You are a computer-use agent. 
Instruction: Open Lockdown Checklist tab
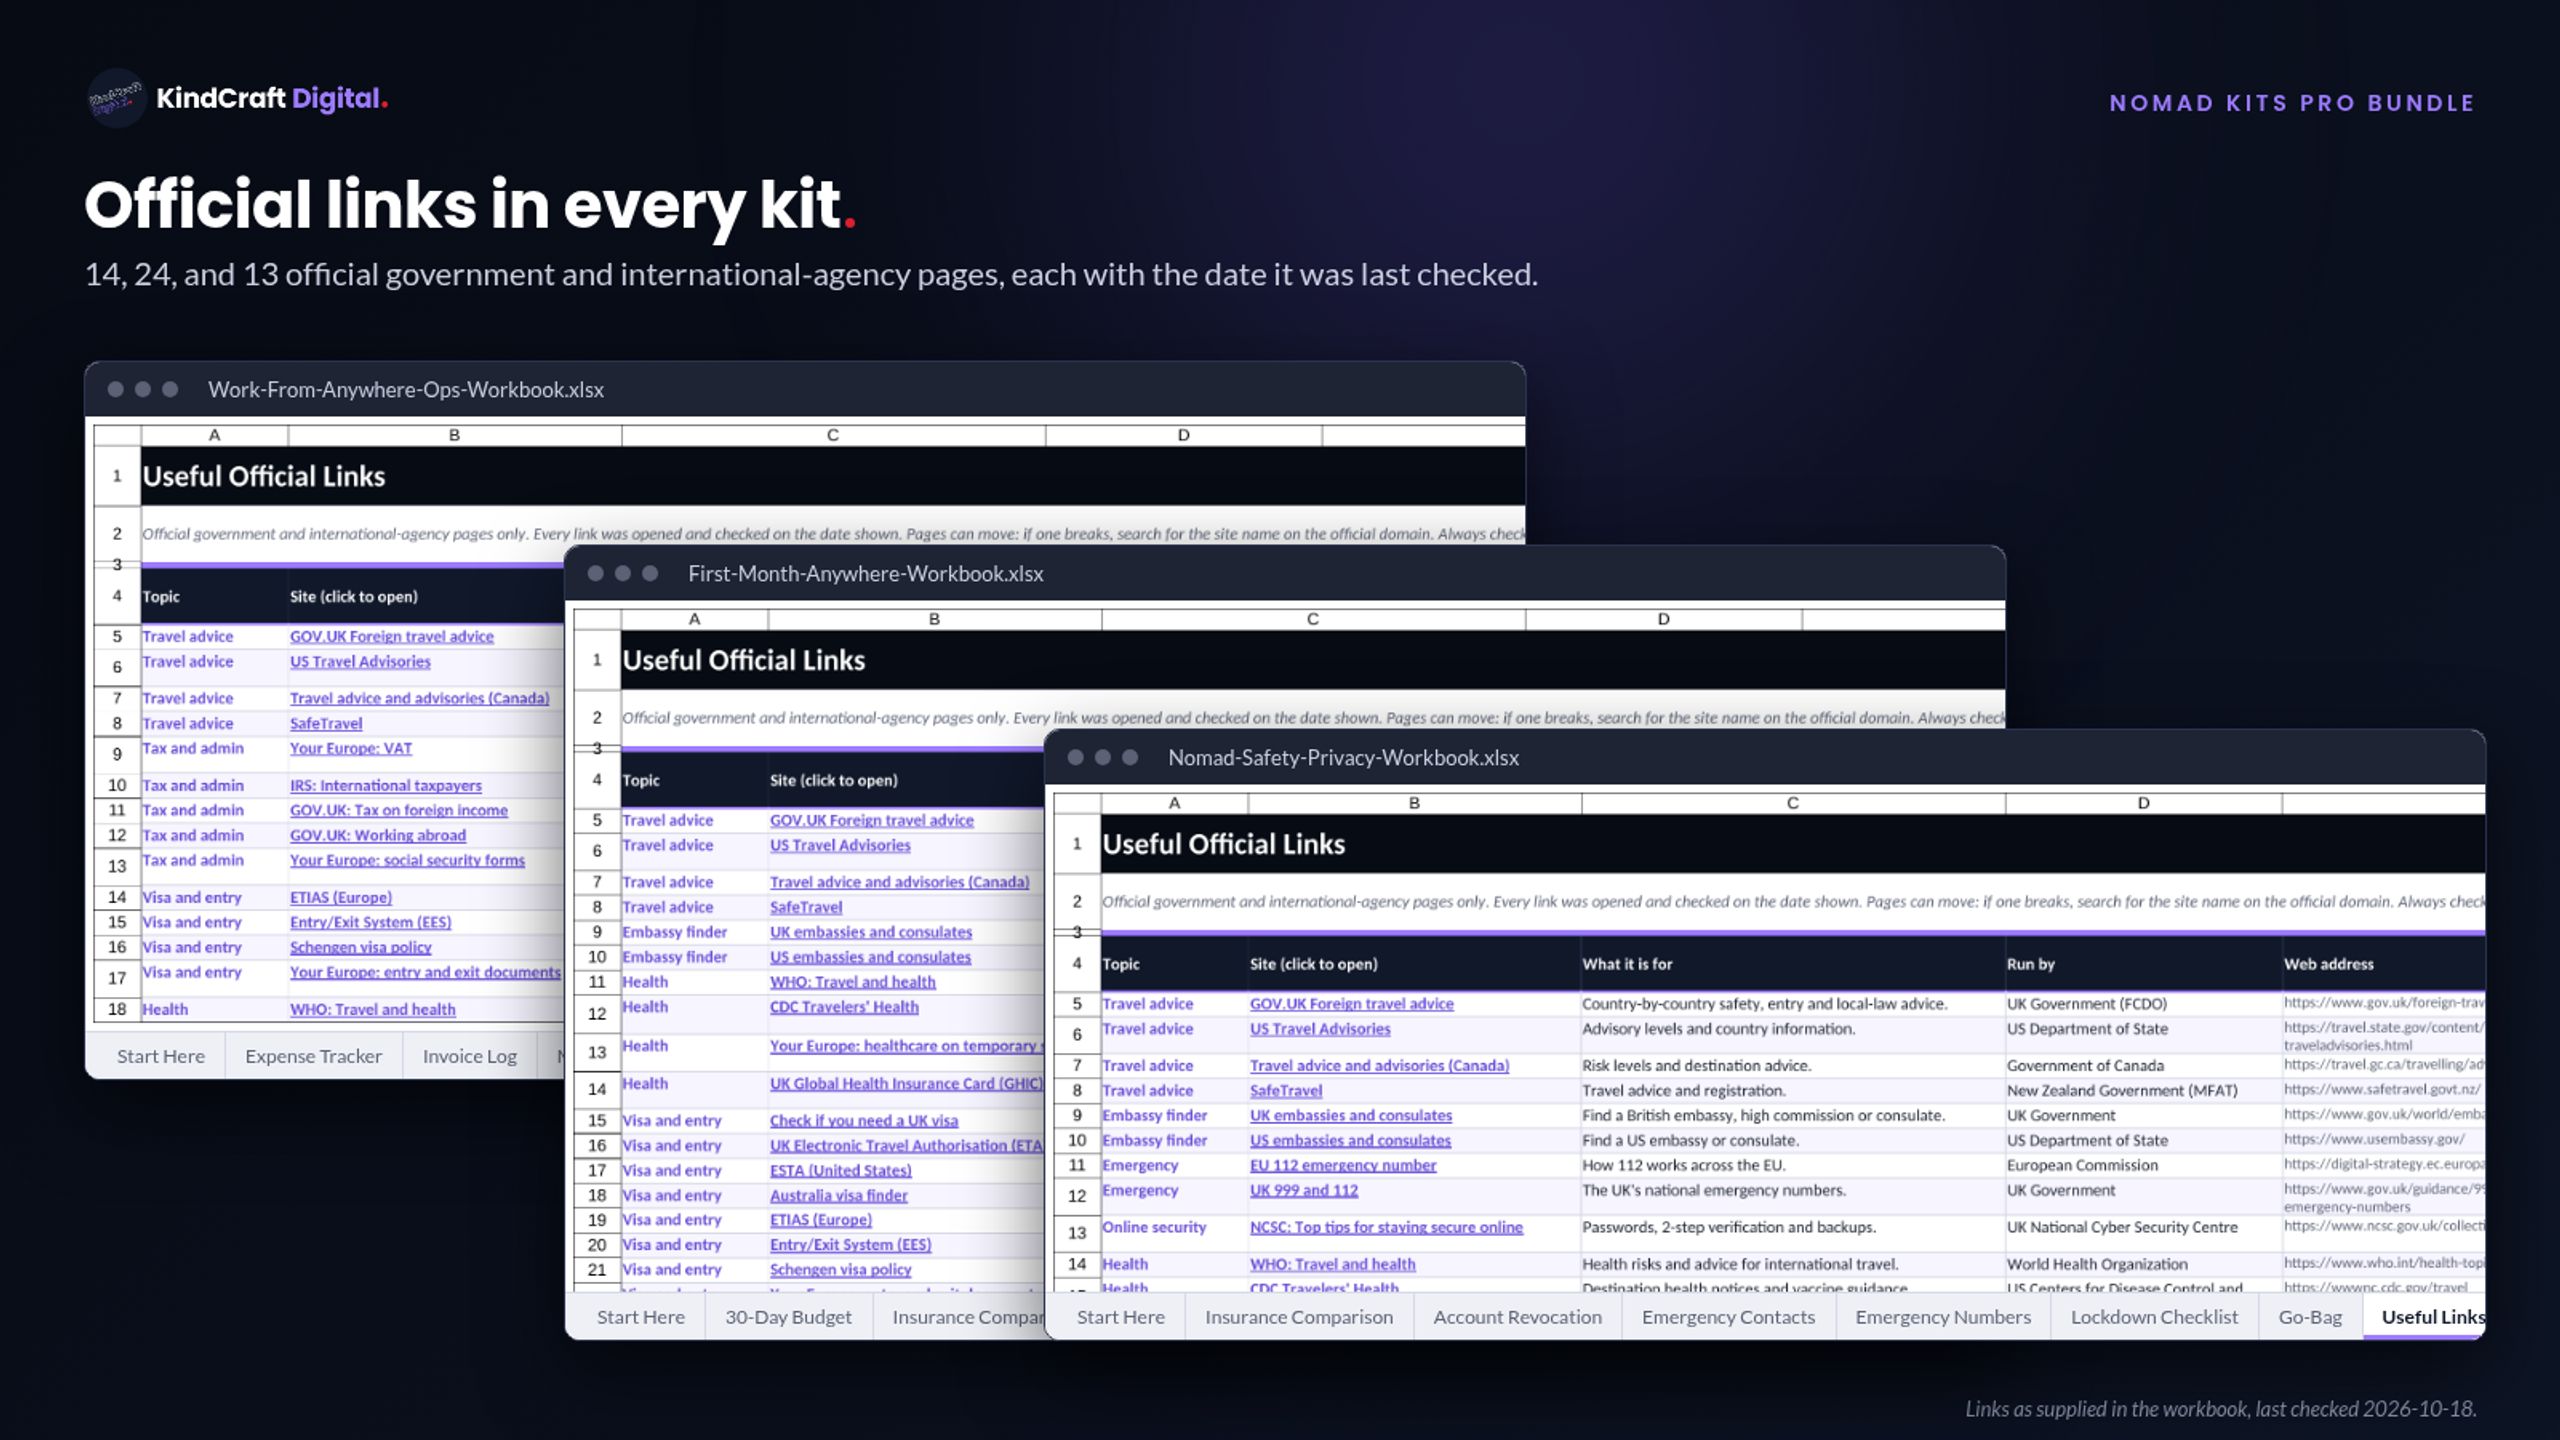(2153, 1317)
